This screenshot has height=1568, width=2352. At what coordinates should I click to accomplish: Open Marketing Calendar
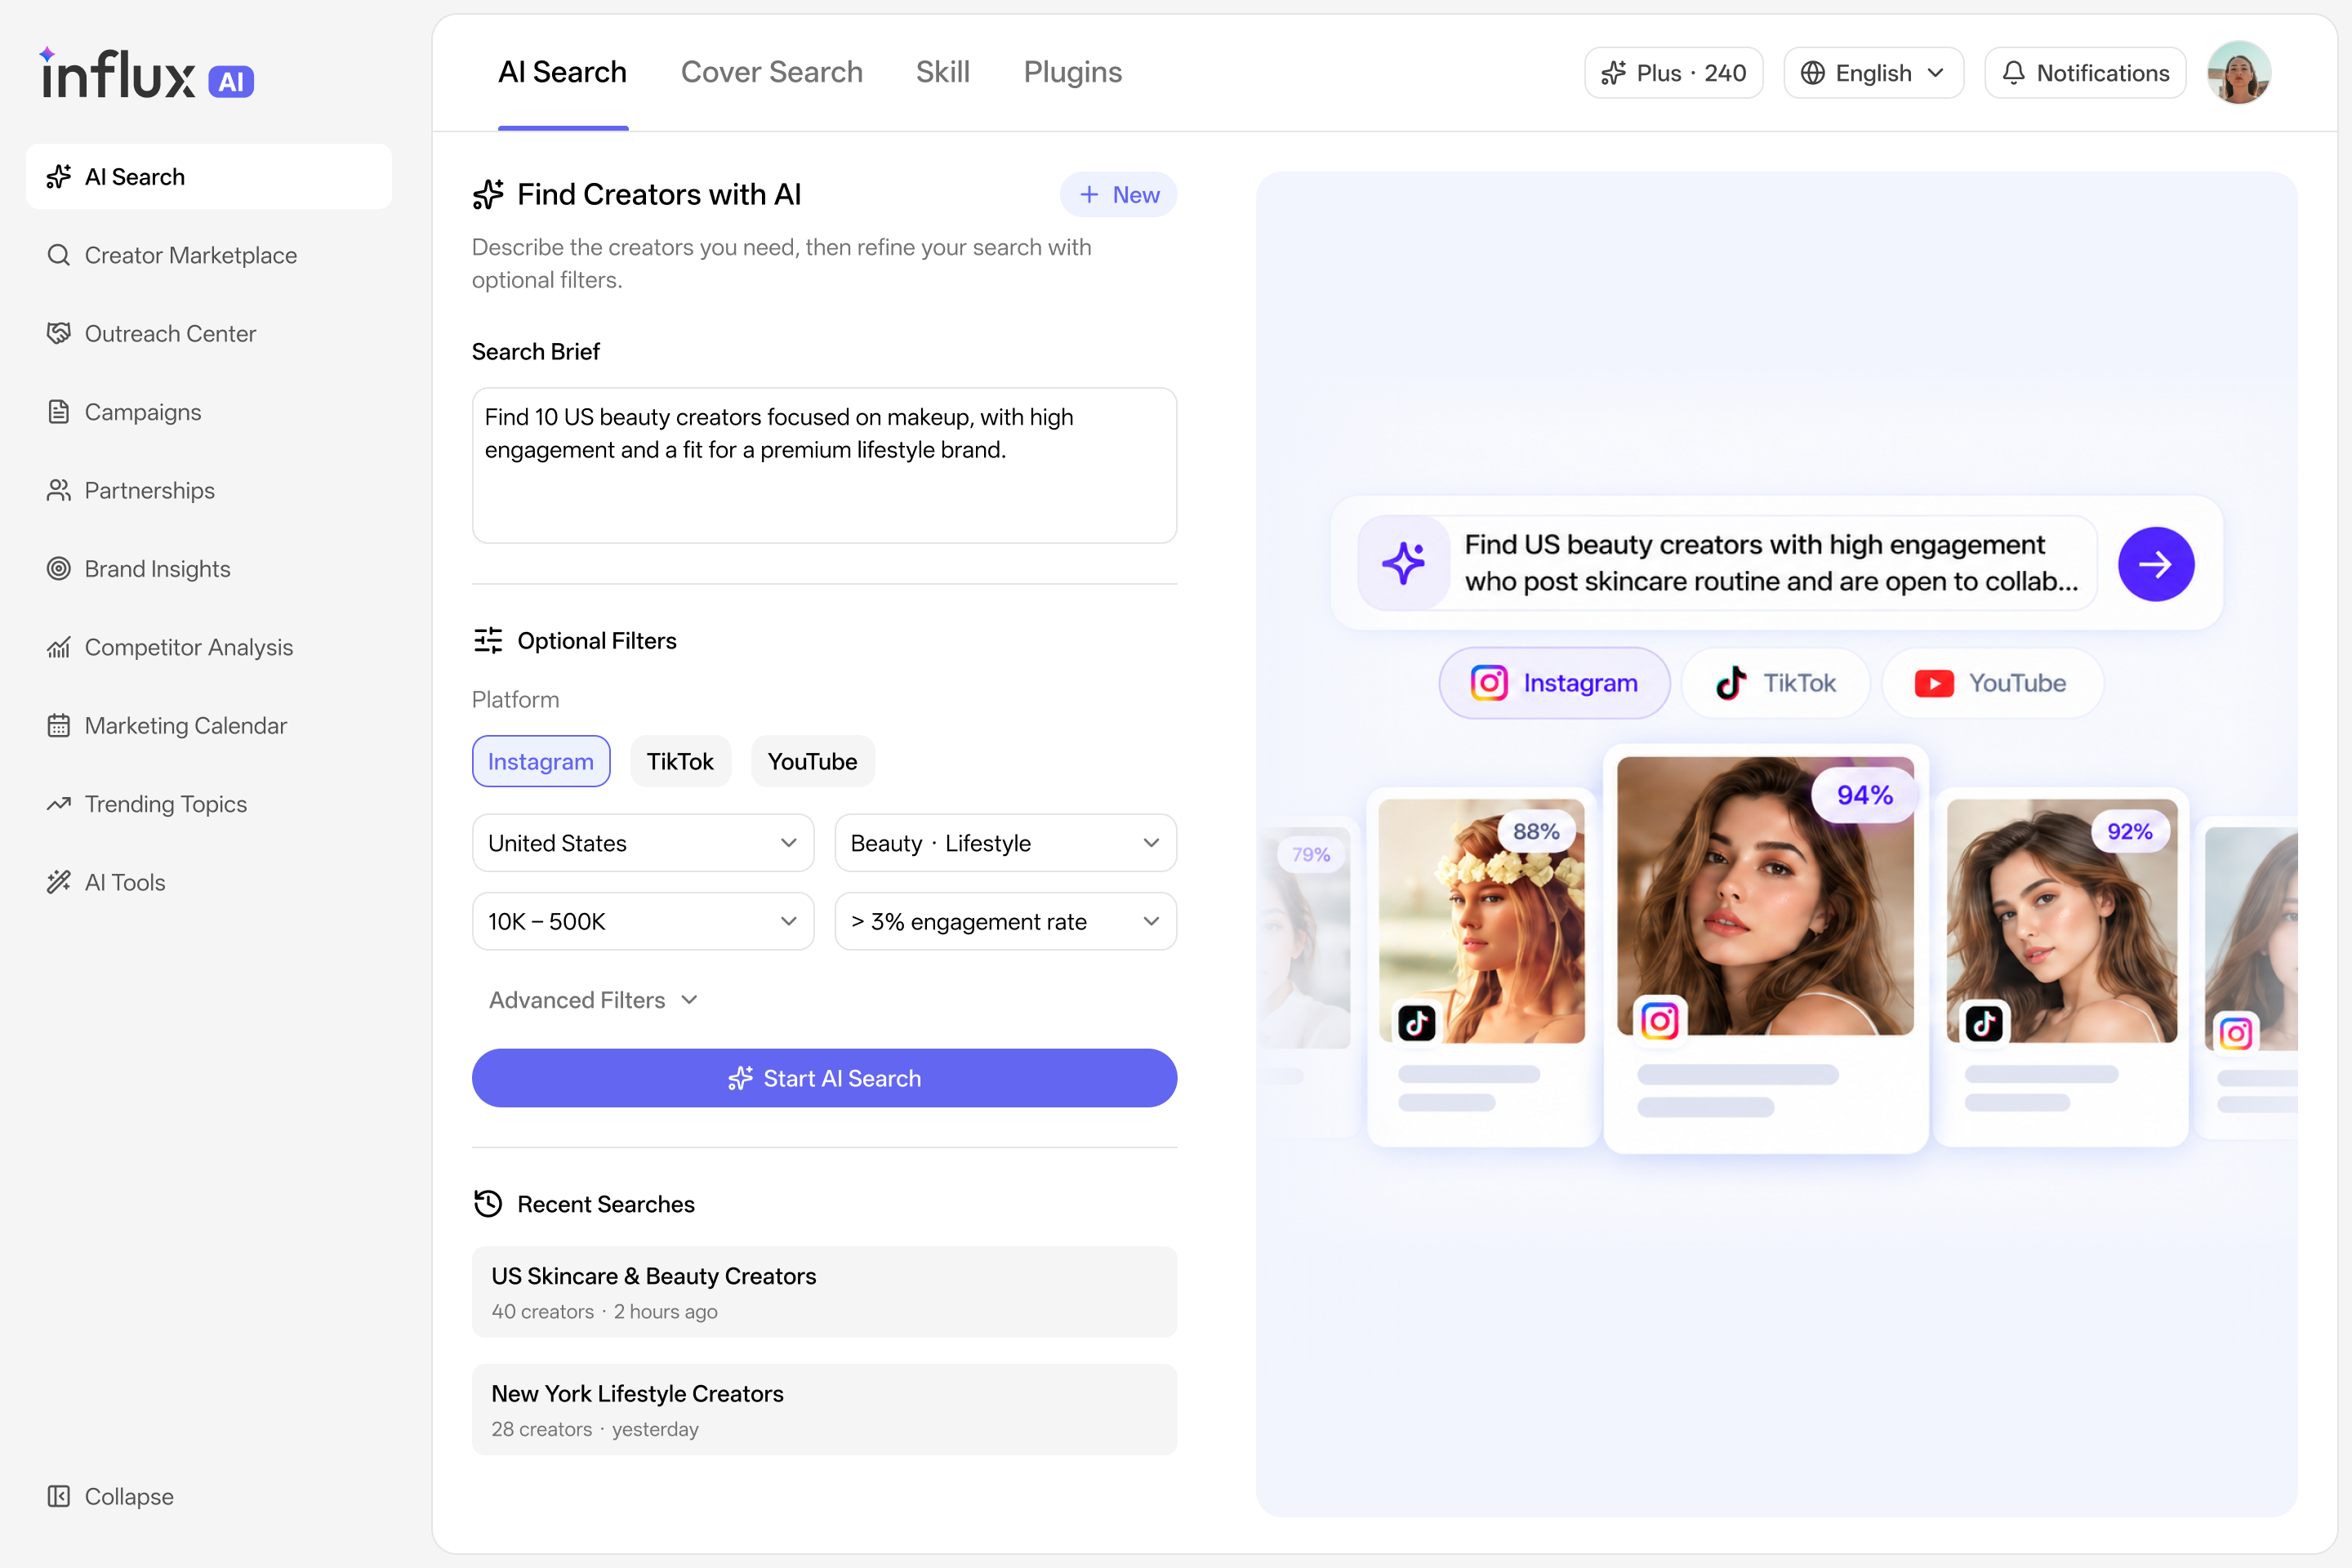coord(209,725)
